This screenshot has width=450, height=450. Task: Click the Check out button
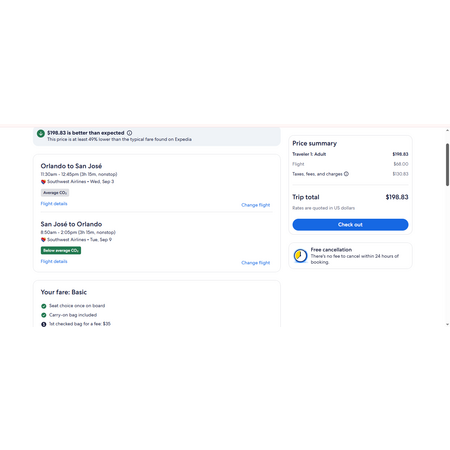point(350,225)
